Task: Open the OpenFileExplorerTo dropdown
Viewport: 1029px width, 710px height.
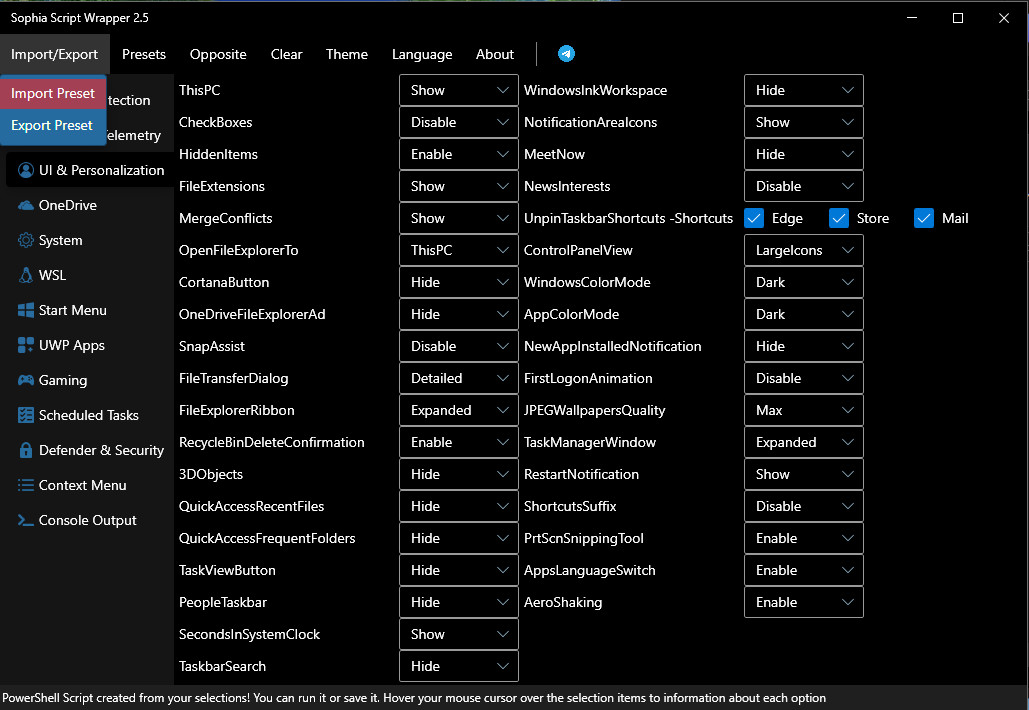Action: point(459,250)
